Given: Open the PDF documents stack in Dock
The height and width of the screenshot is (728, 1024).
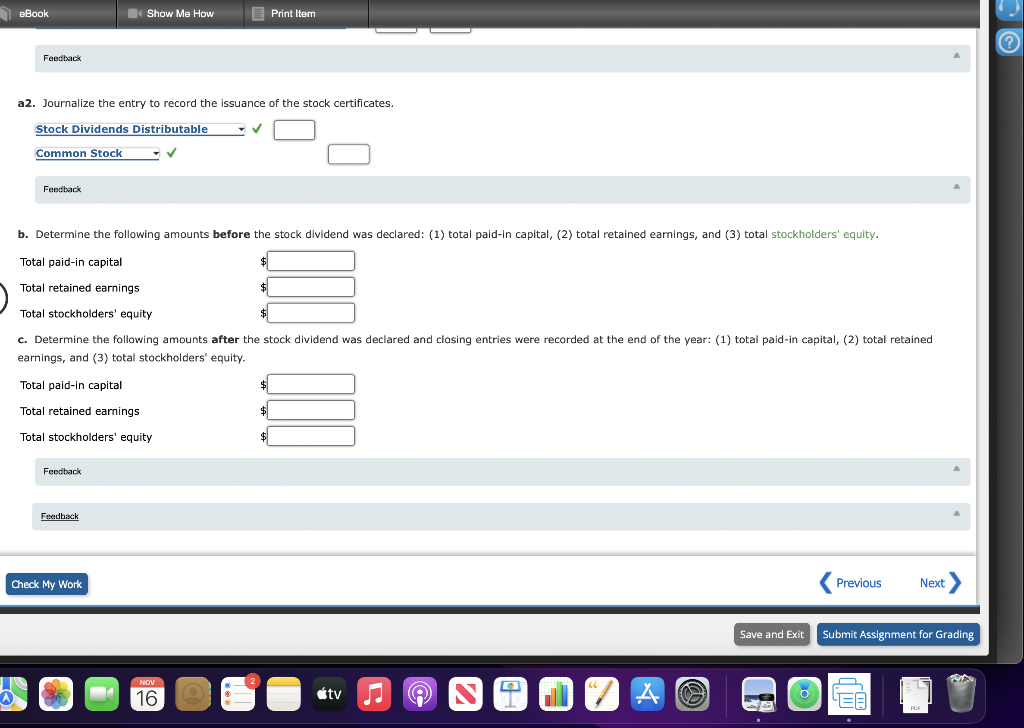Looking at the screenshot, I should click(915, 693).
